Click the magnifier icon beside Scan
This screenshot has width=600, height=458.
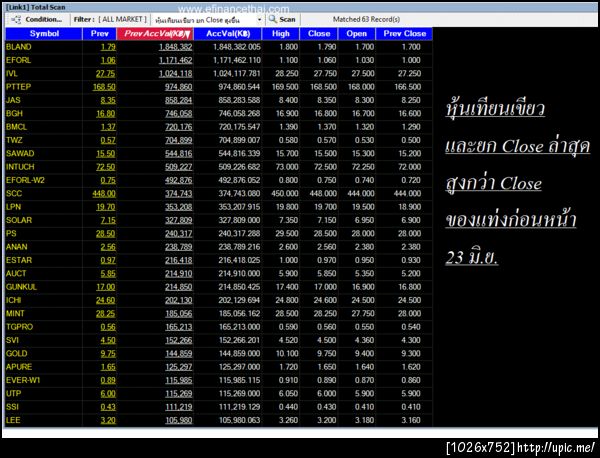(272, 19)
